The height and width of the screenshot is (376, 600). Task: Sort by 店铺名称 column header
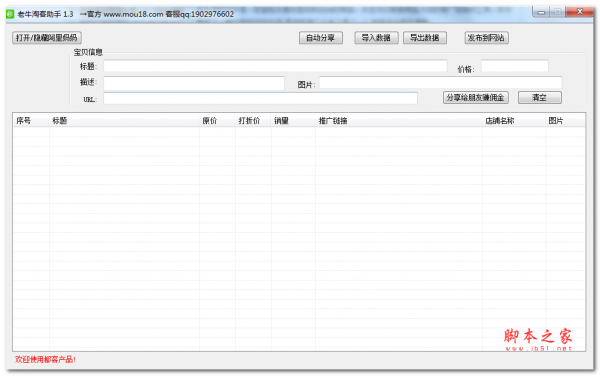click(x=514, y=120)
